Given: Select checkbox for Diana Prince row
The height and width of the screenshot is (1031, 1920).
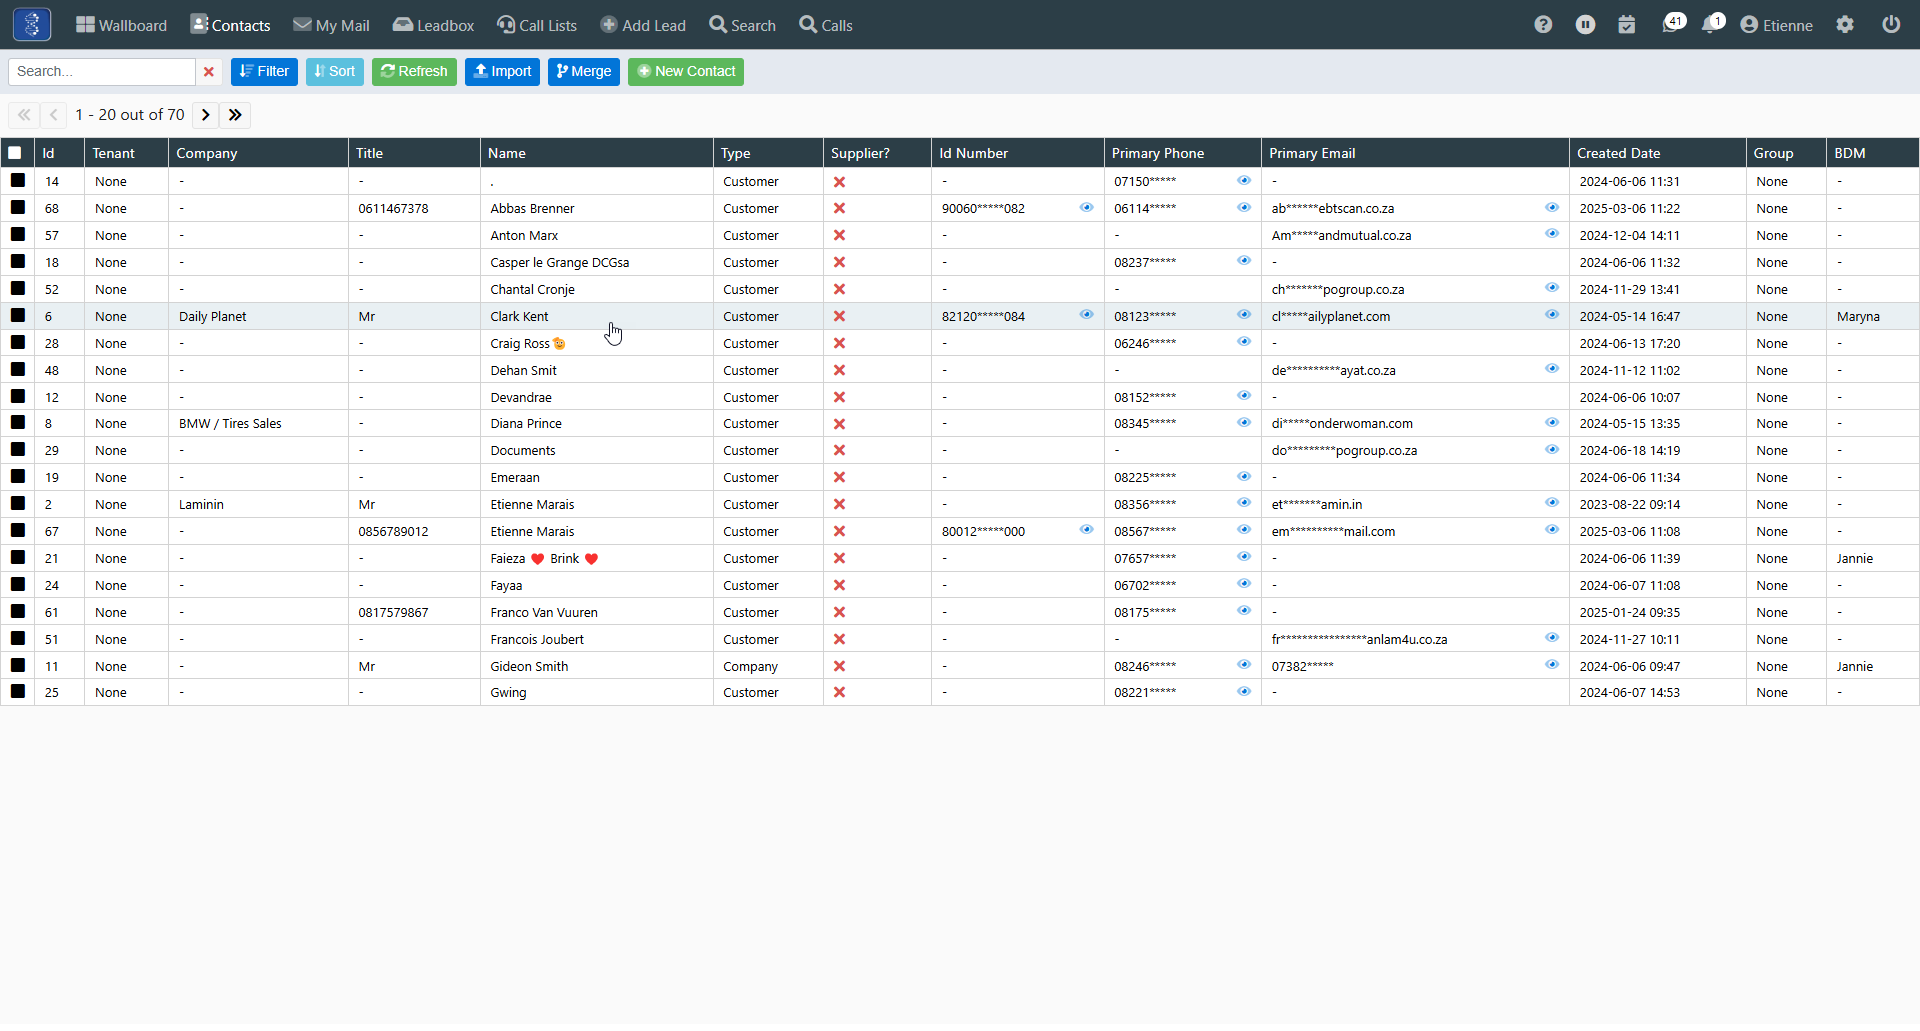Looking at the screenshot, I should click(18, 423).
